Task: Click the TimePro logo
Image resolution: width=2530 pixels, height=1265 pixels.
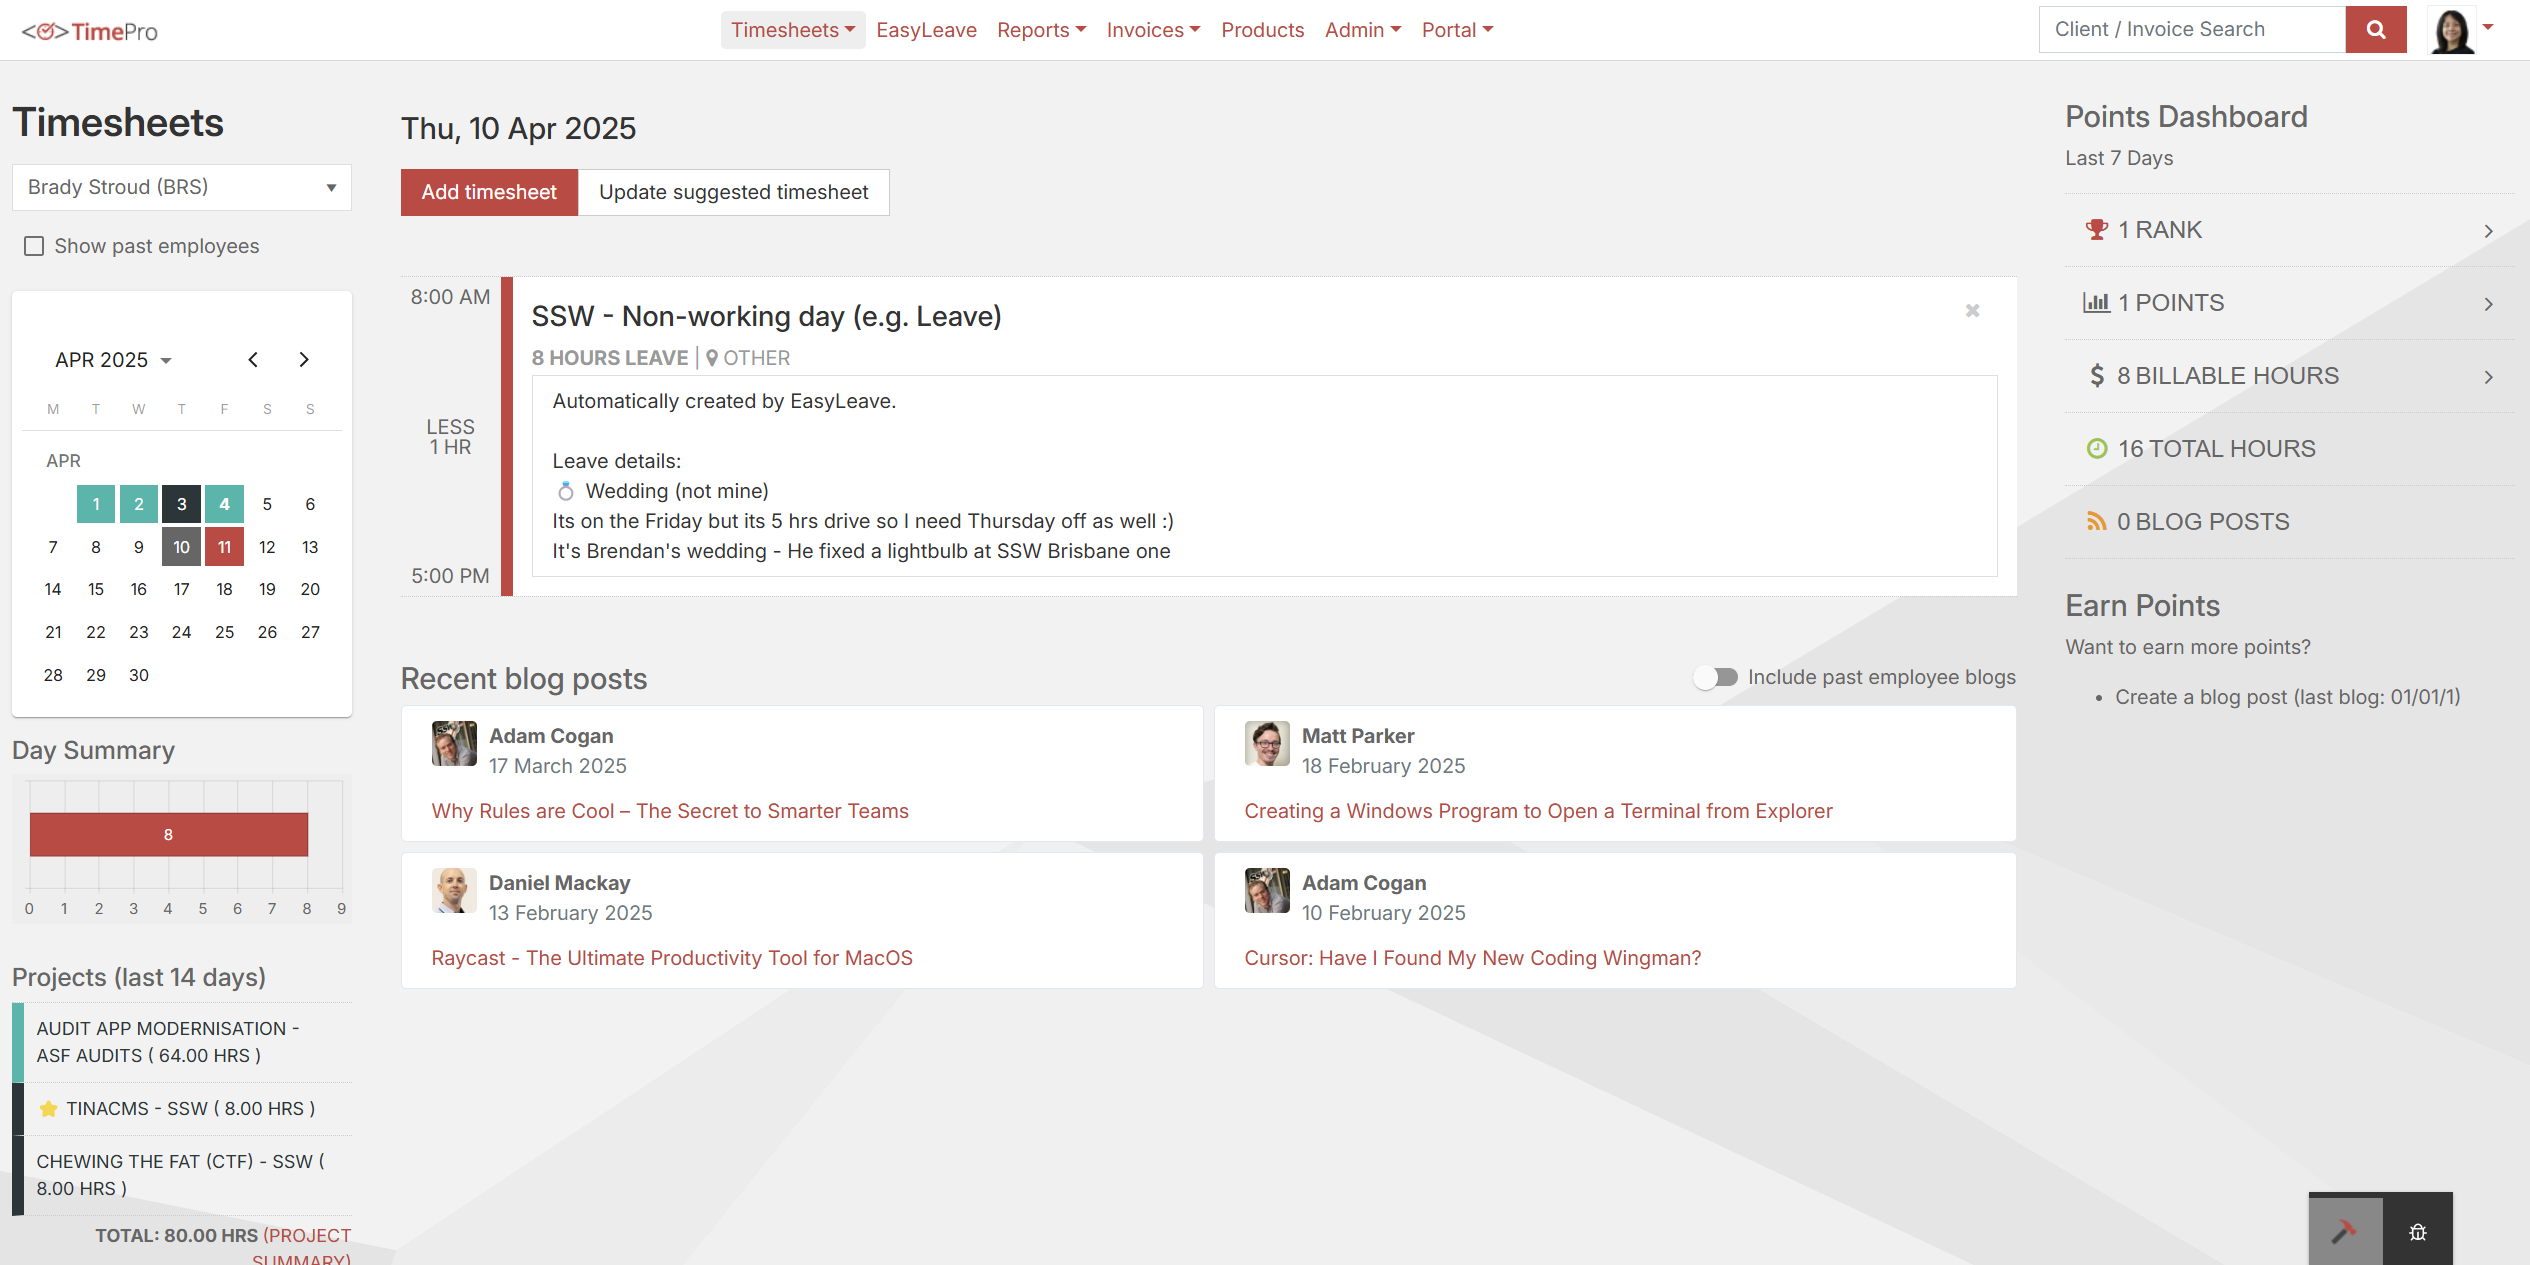Action: pyautogui.click(x=90, y=31)
